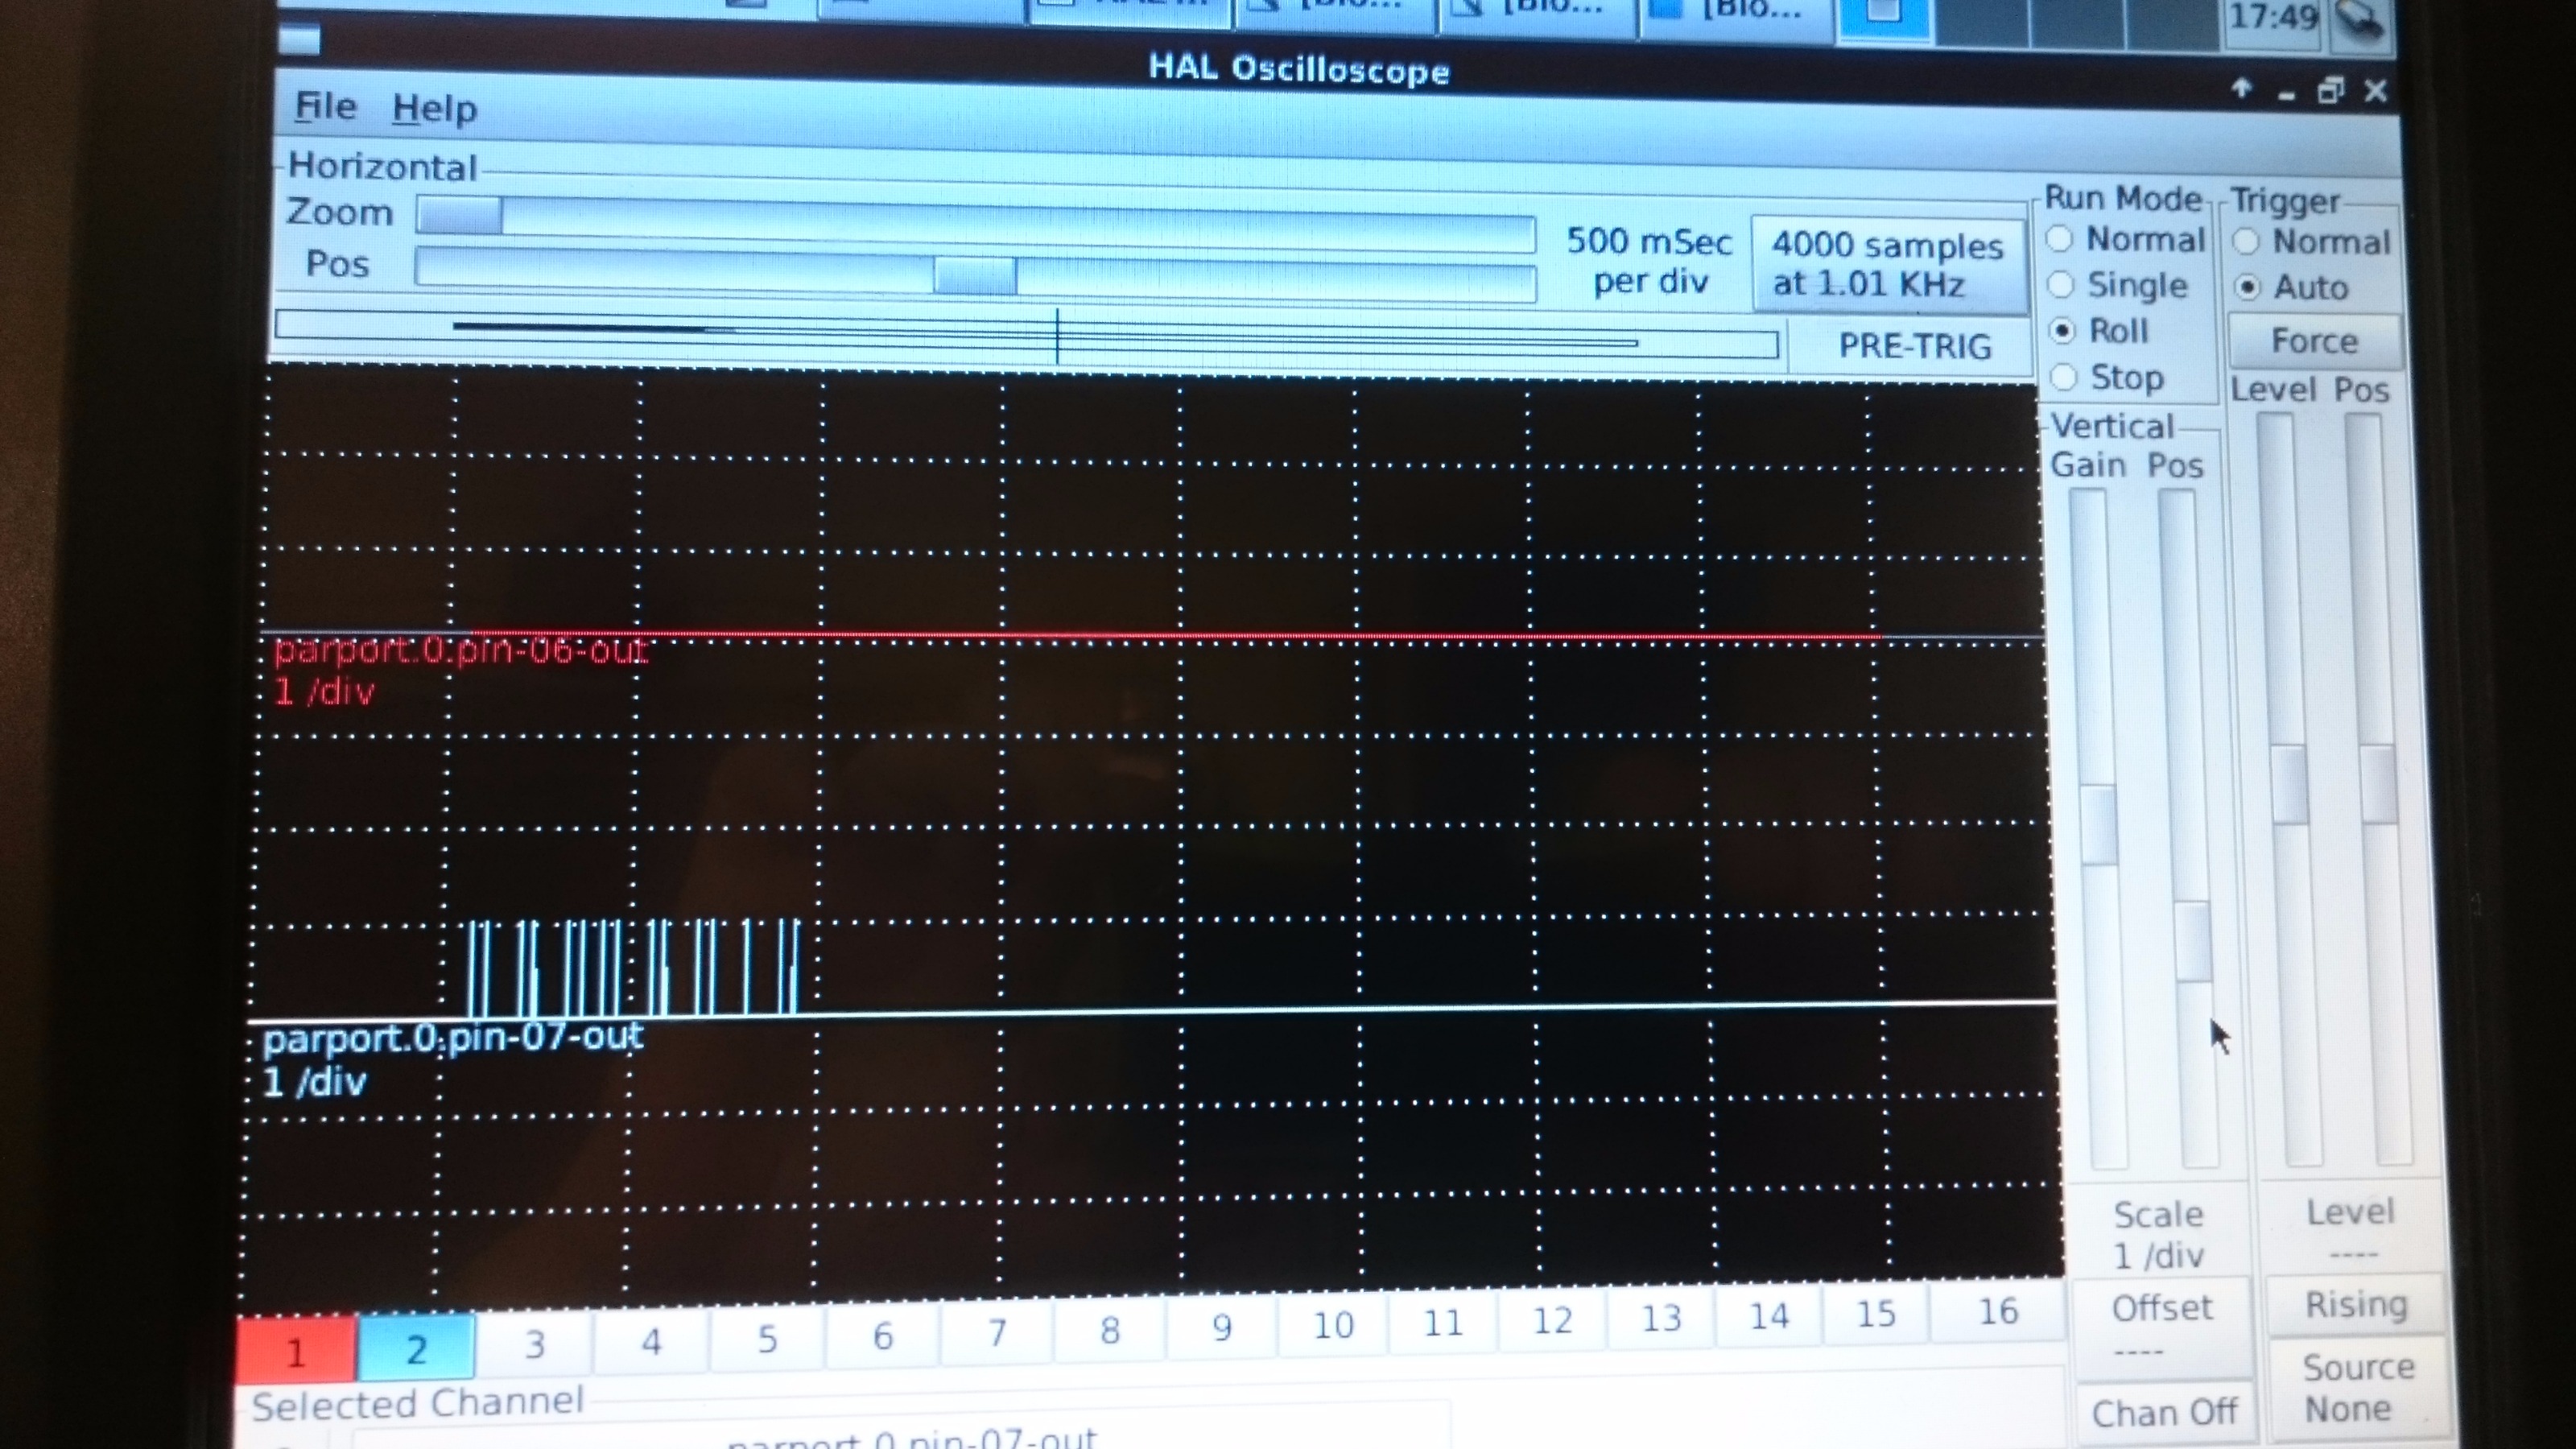The width and height of the screenshot is (2576, 1449).
Task: Click the pulse burst on the pin-07 trace
Action: click(635, 968)
